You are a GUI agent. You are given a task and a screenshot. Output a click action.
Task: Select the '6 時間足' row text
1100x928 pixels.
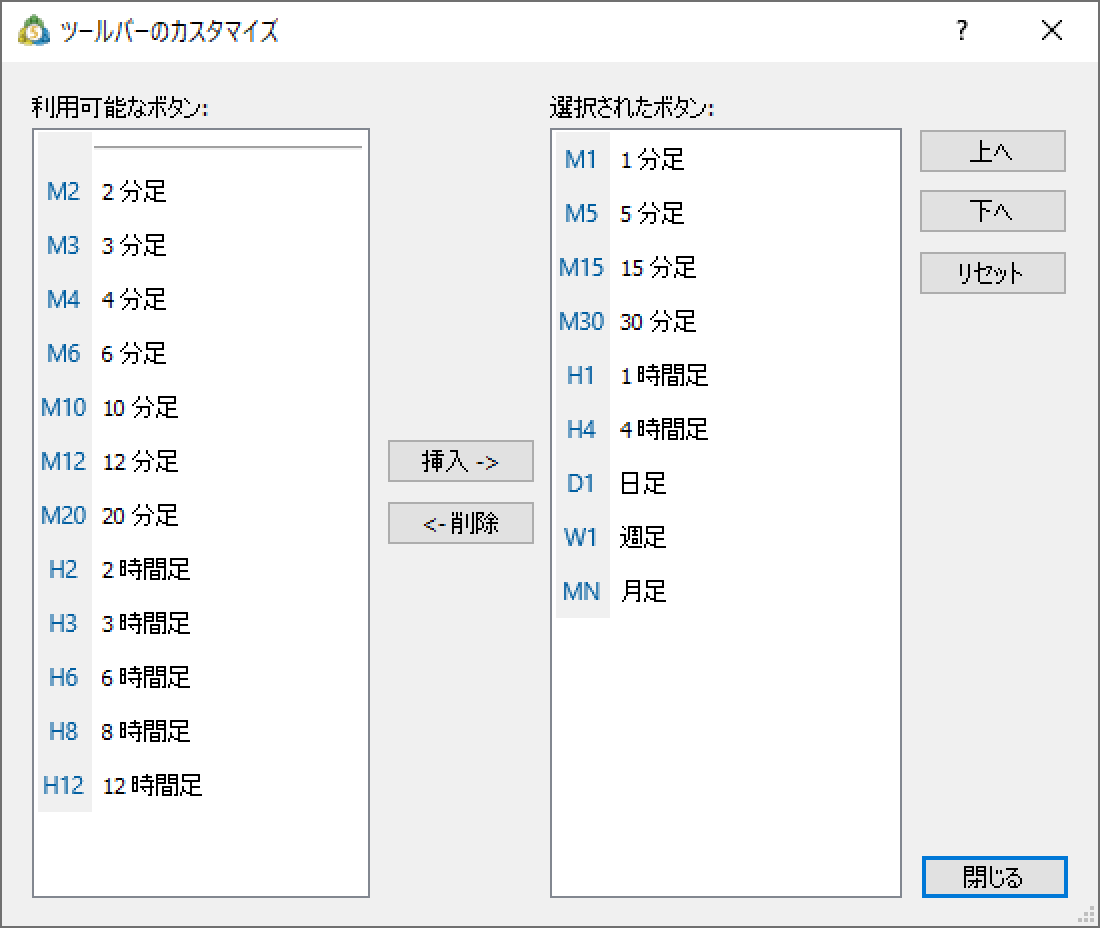(x=146, y=678)
